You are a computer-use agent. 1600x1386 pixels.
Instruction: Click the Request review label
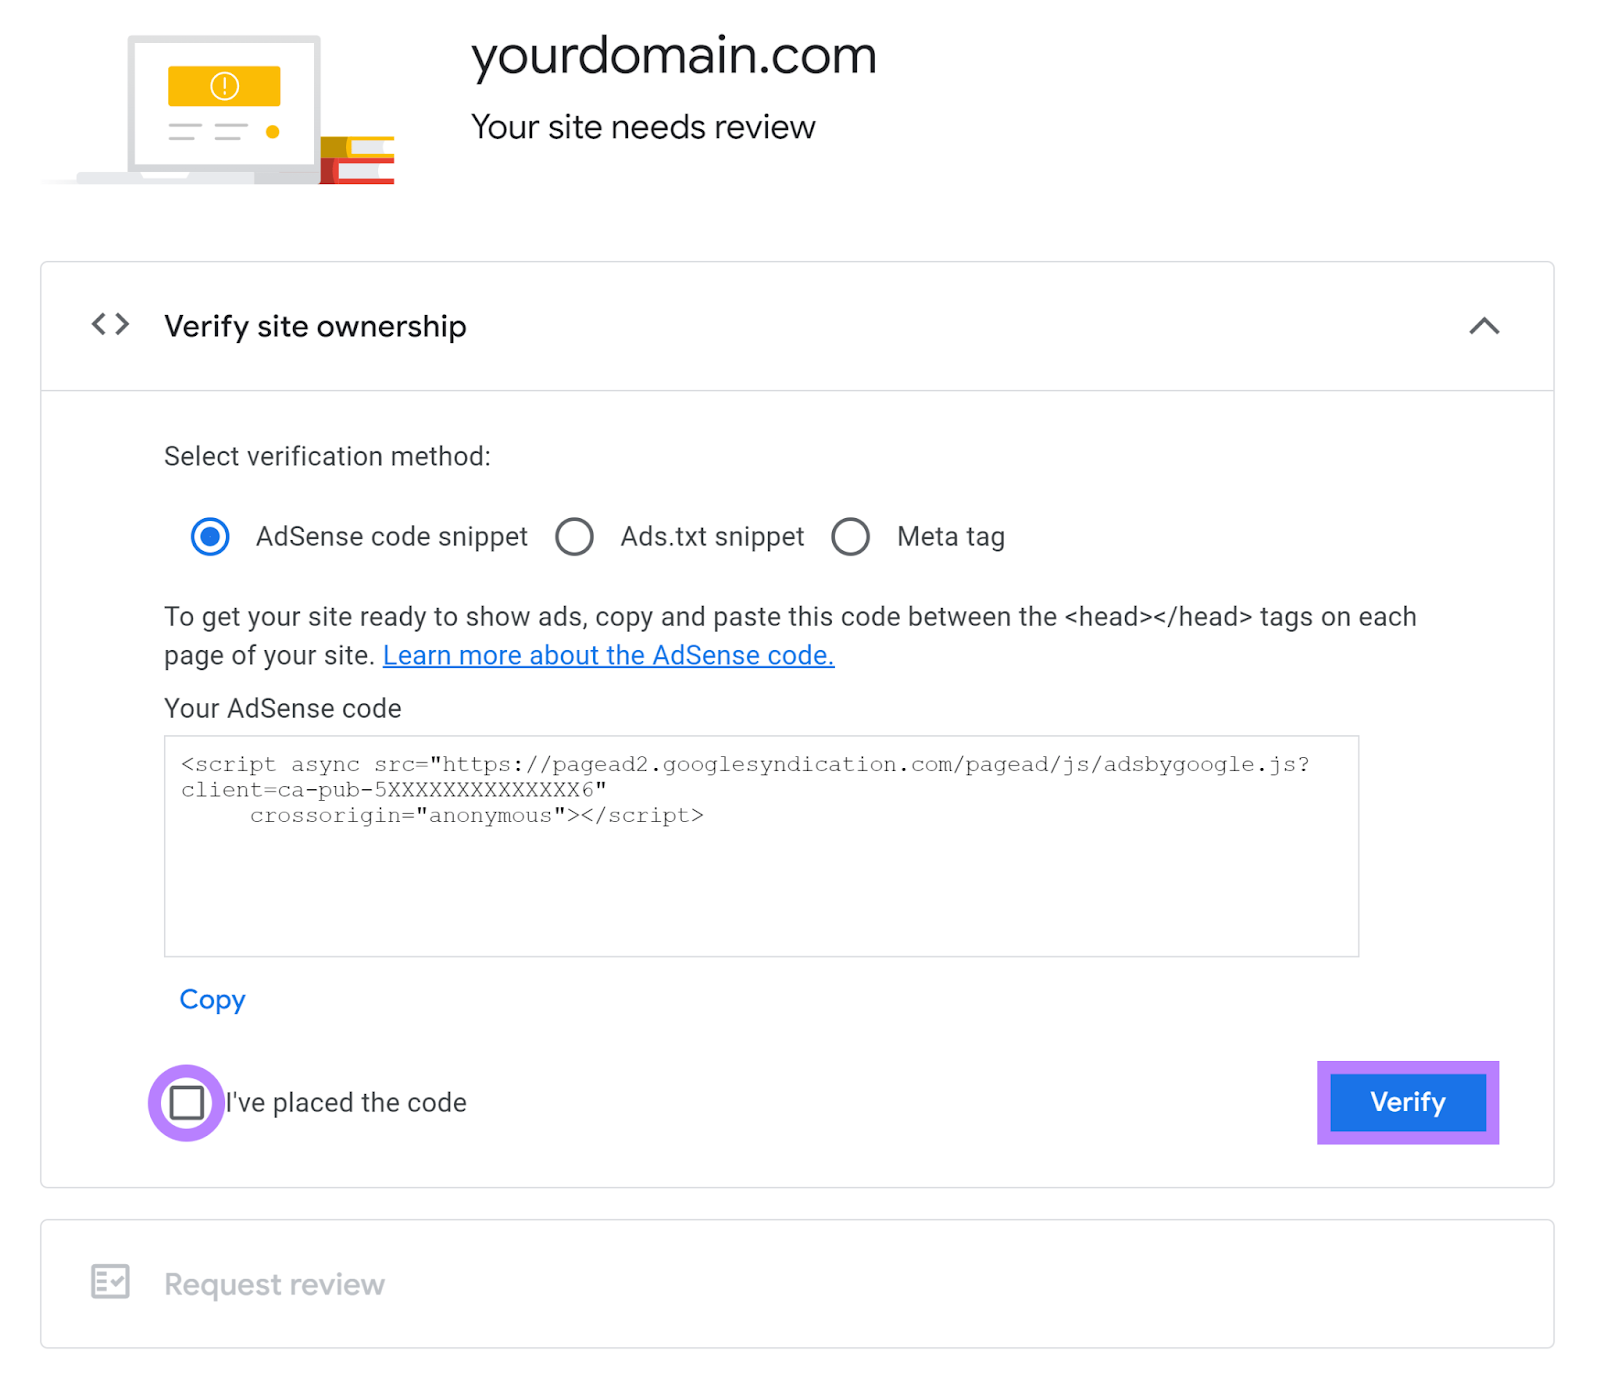(273, 1283)
